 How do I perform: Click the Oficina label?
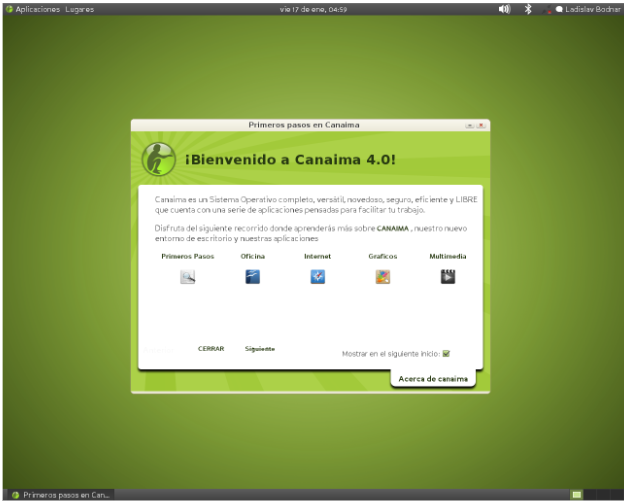coord(252,256)
